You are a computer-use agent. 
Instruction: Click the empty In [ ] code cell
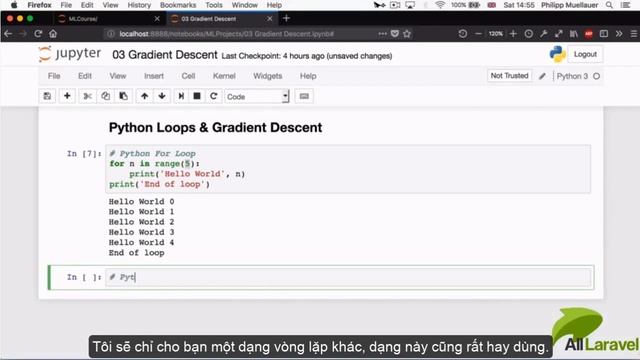coord(348,277)
